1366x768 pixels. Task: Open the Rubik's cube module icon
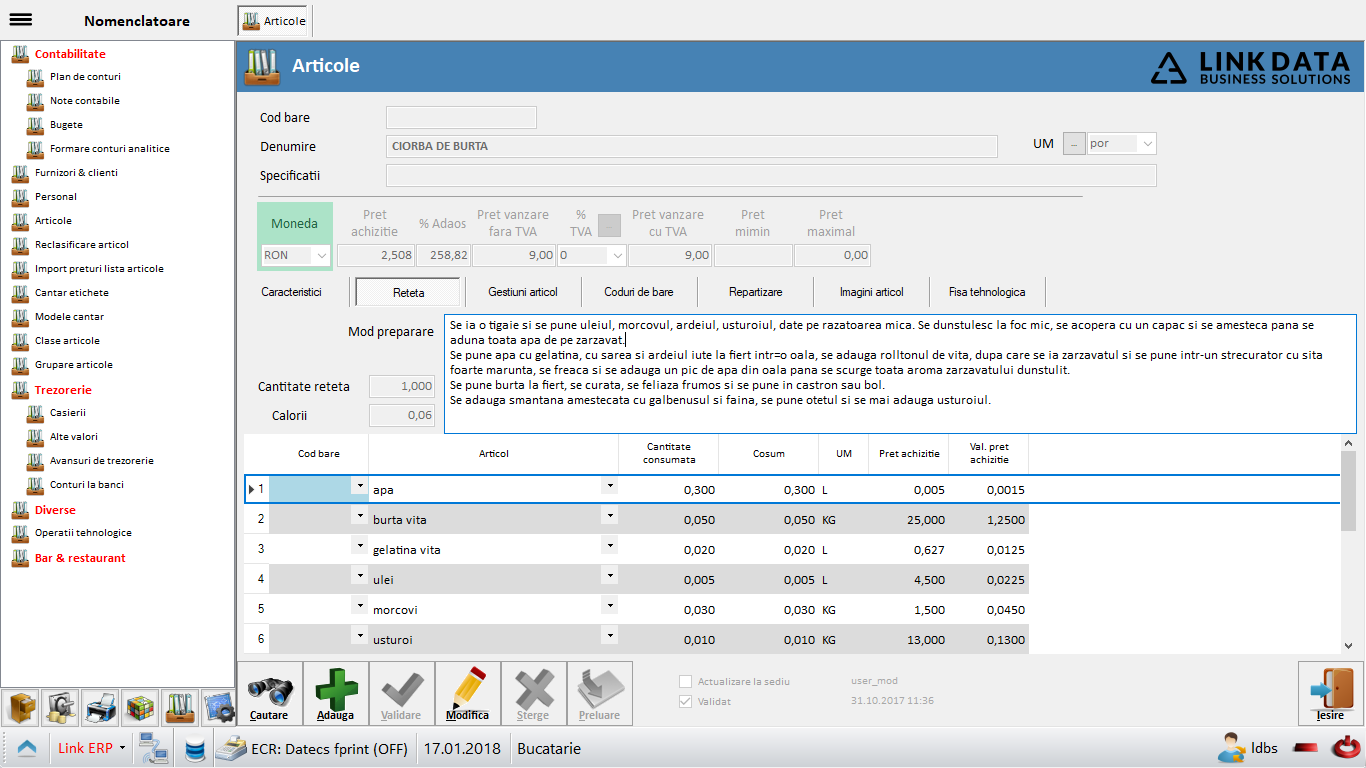point(139,707)
